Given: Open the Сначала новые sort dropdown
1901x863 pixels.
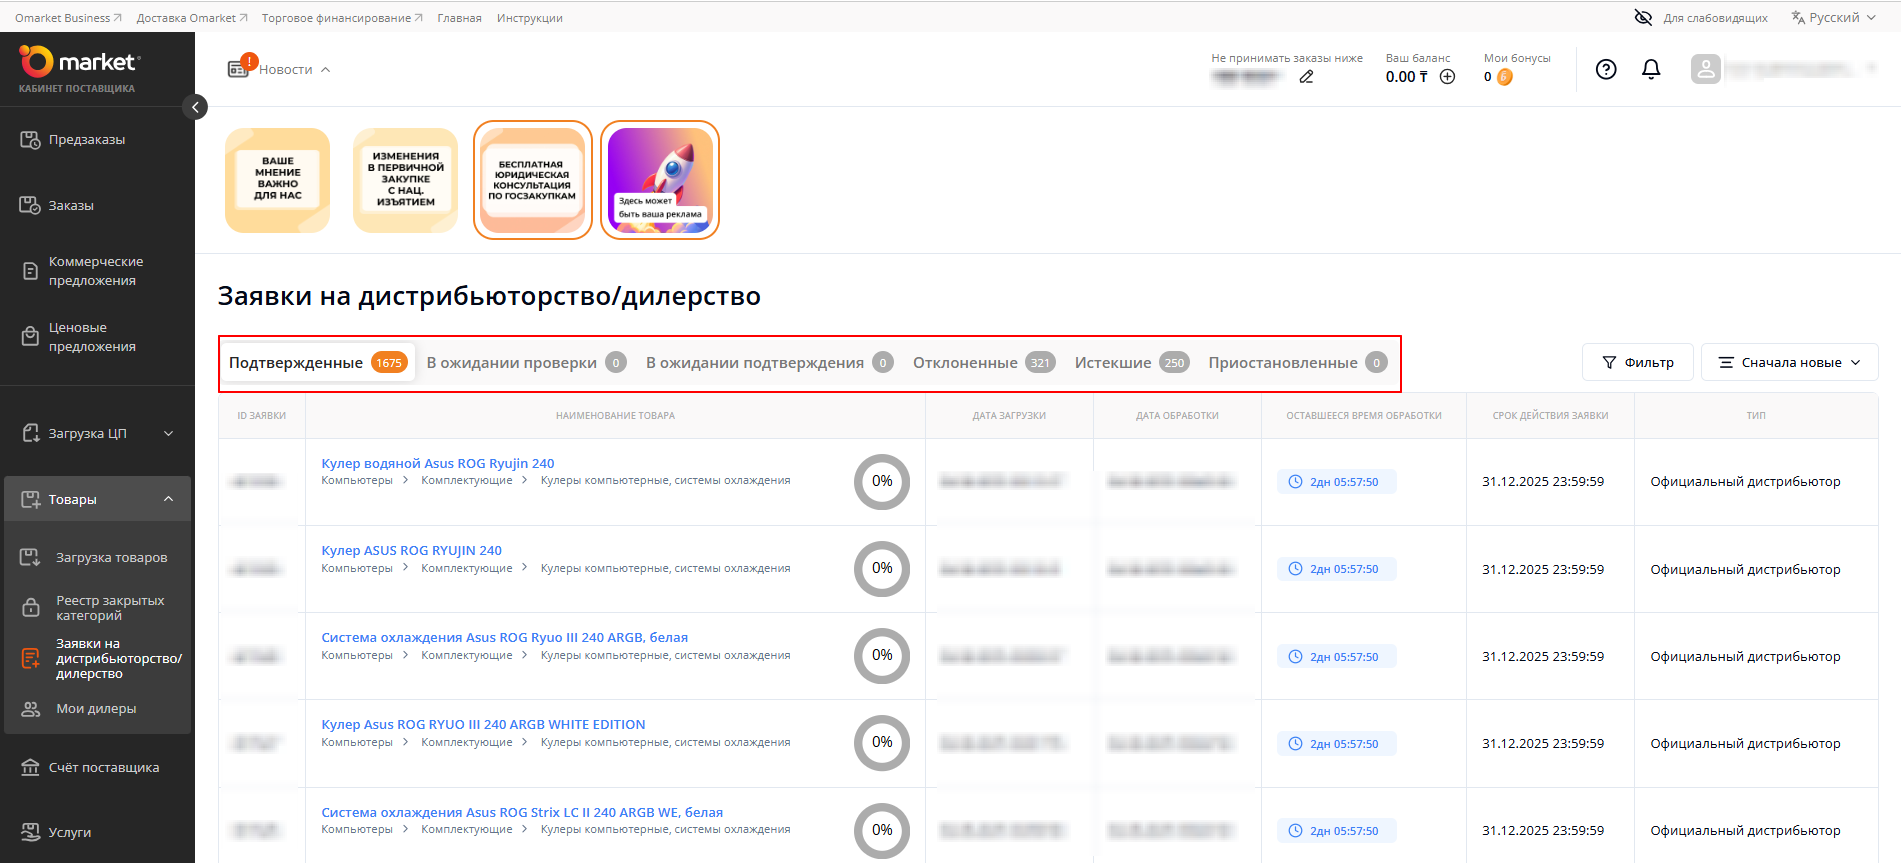Looking at the screenshot, I should (1789, 362).
